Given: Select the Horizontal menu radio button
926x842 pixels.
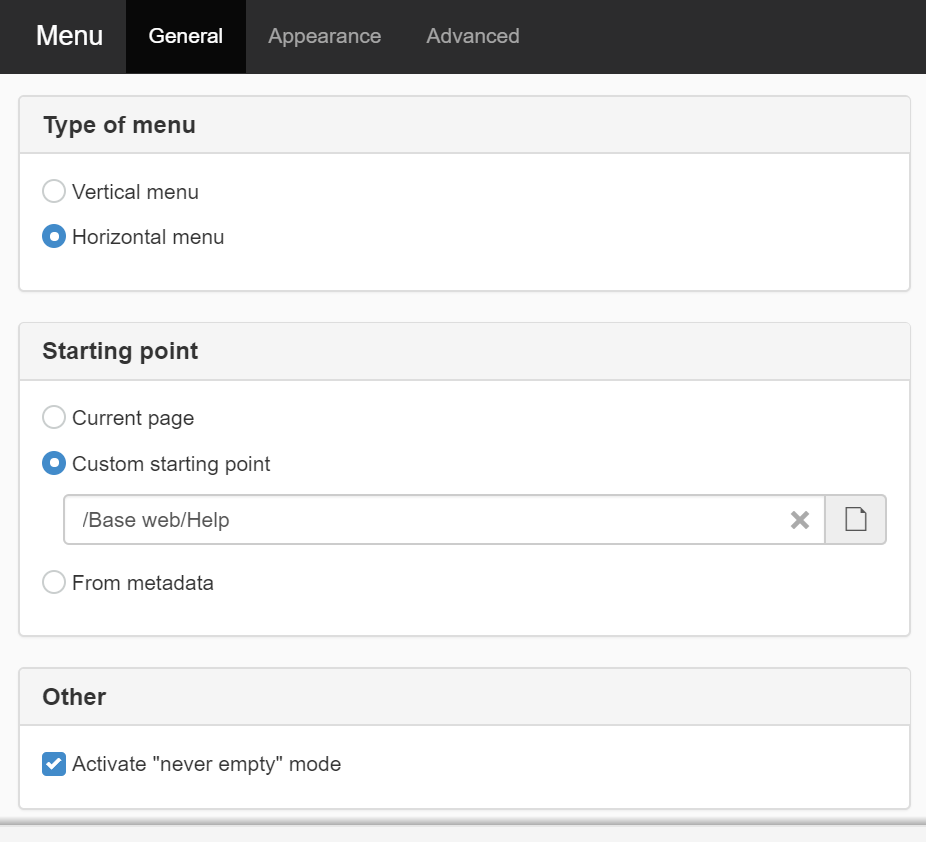Looking at the screenshot, I should 54,237.
